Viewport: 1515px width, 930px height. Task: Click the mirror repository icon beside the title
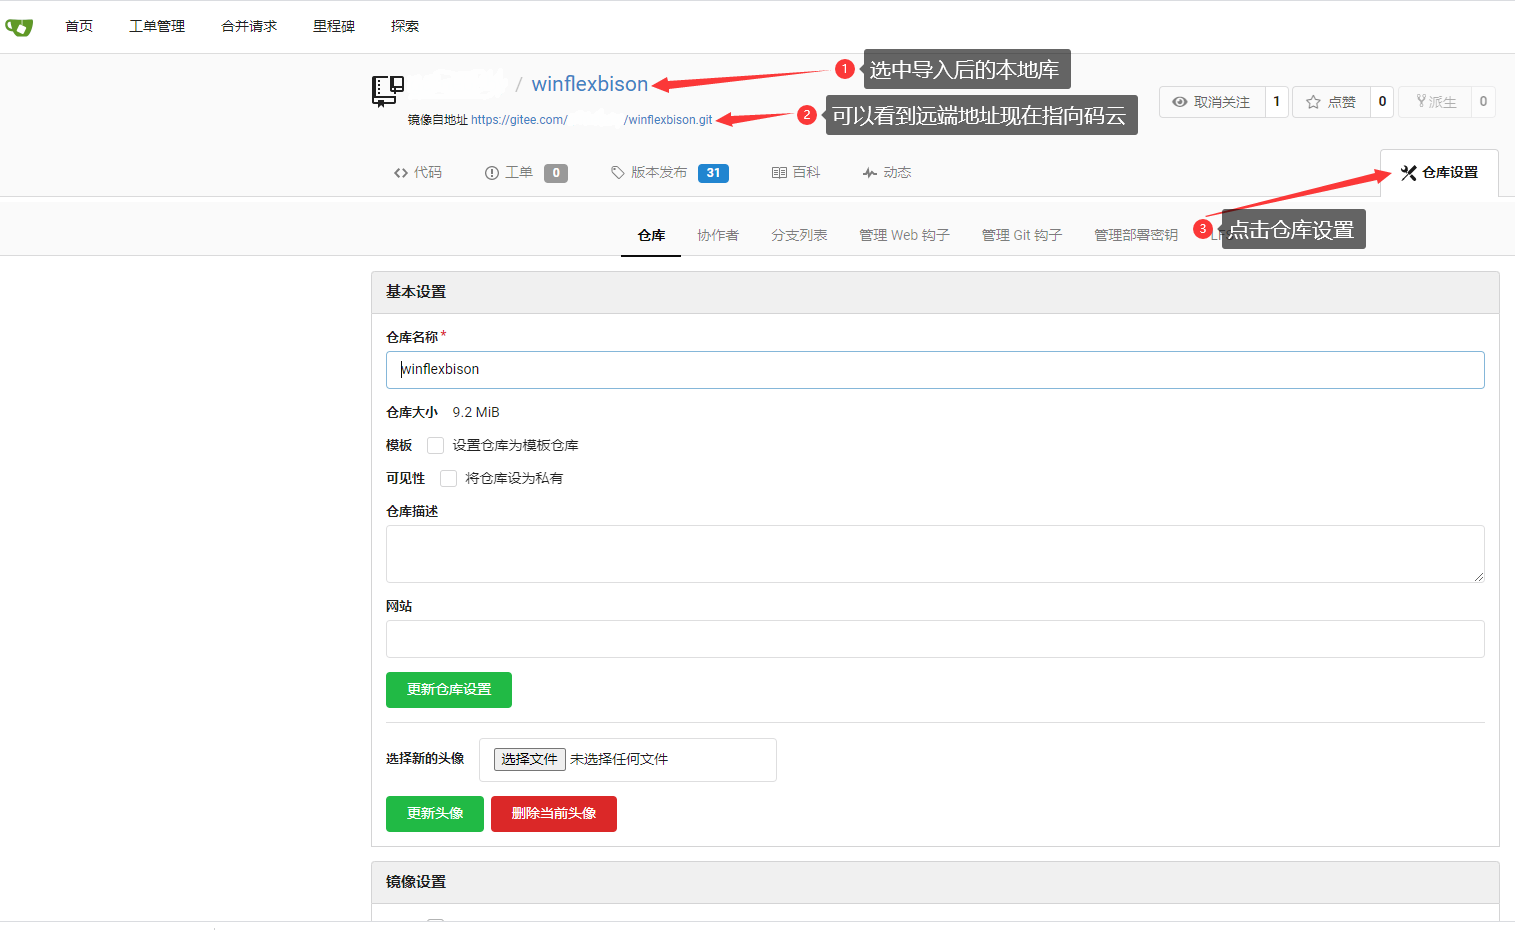tap(388, 90)
